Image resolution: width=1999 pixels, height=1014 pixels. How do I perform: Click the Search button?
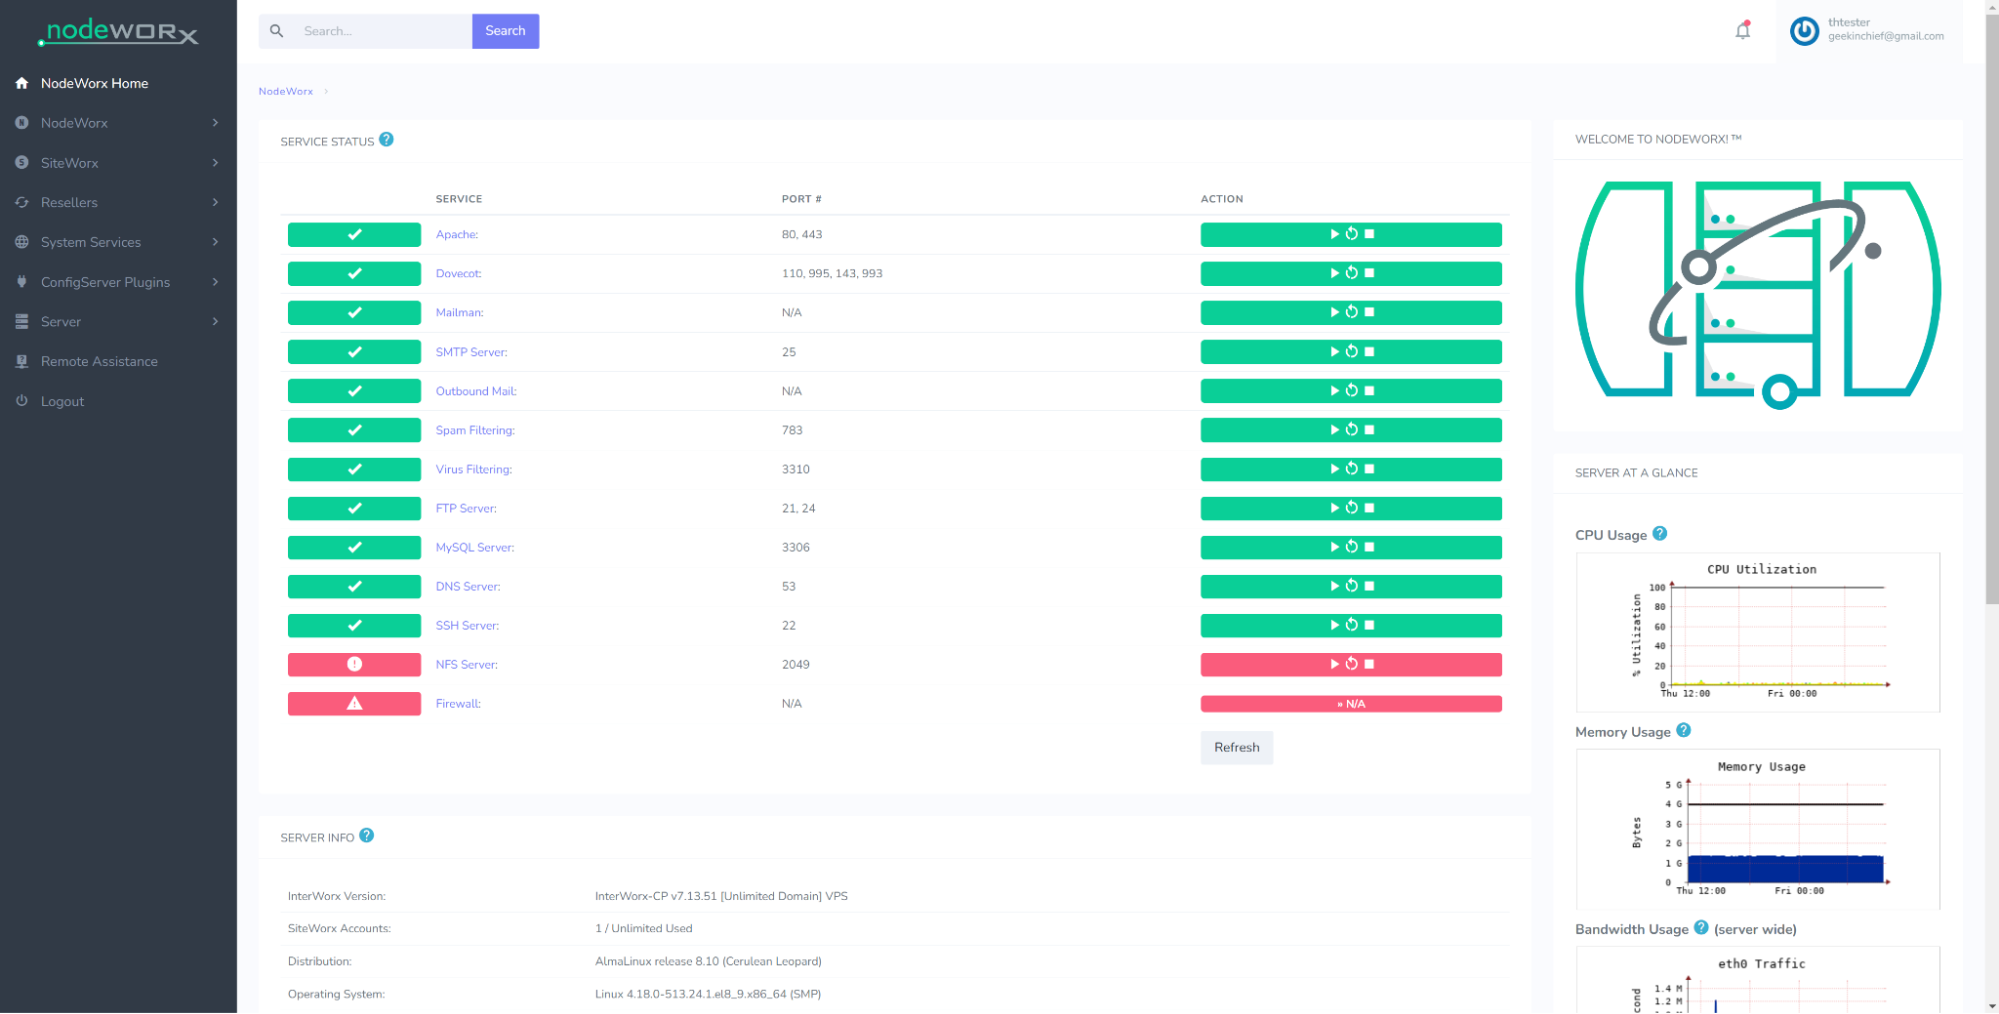tap(505, 31)
